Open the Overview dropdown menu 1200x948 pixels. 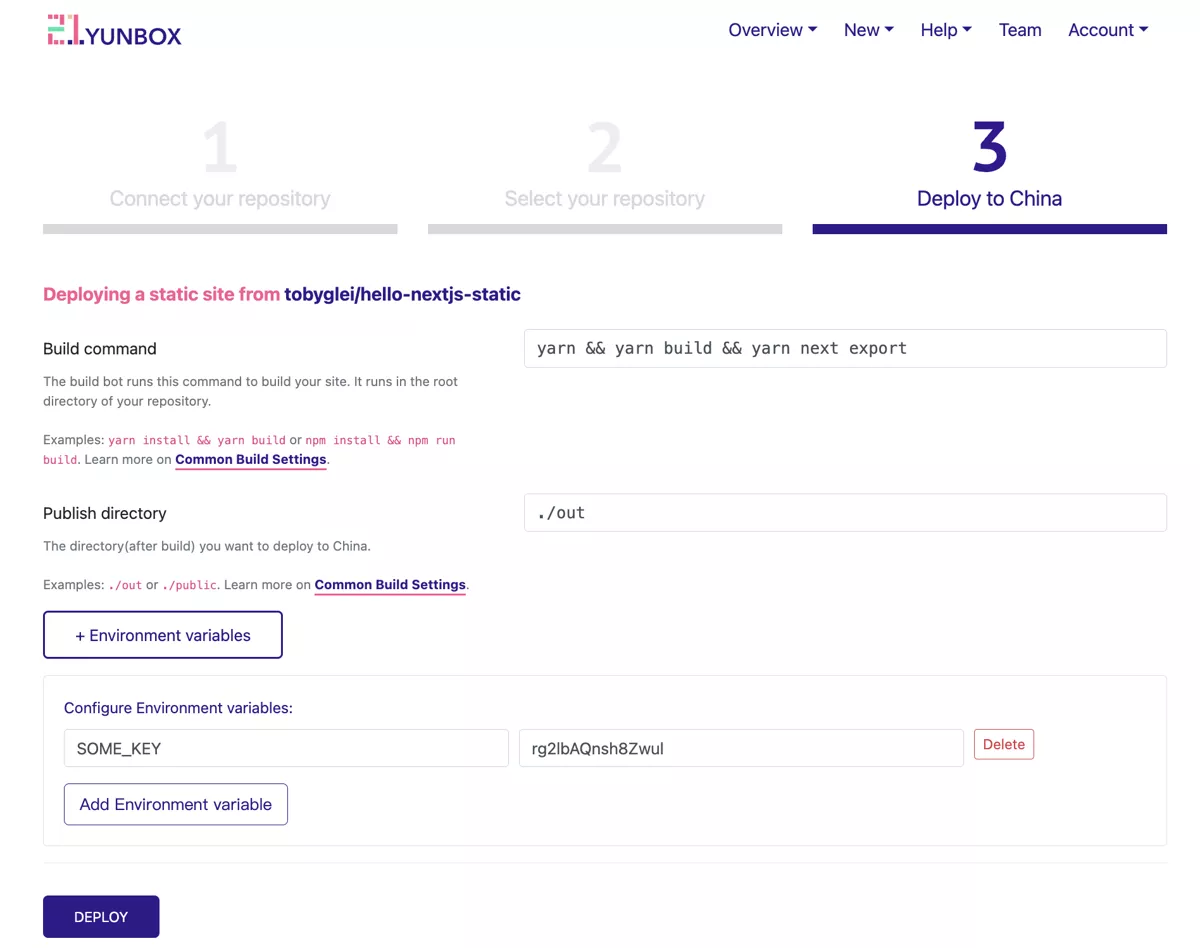pyautogui.click(x=772, y=30)
